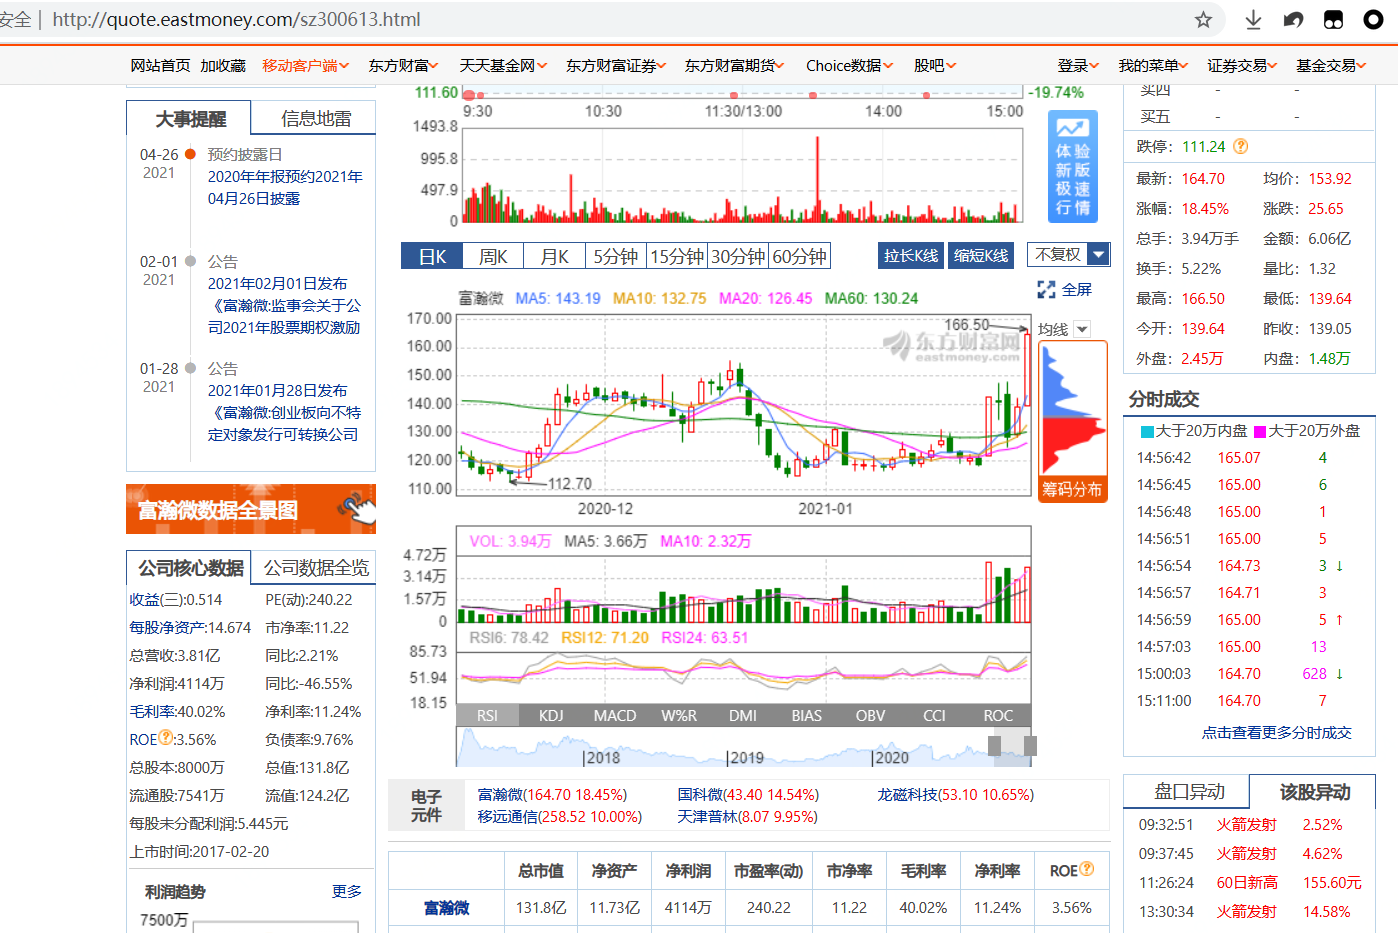Screen dimensions: 1398x933
Task: Select the W%R indicator tab
Action: (x=679, y=716)
